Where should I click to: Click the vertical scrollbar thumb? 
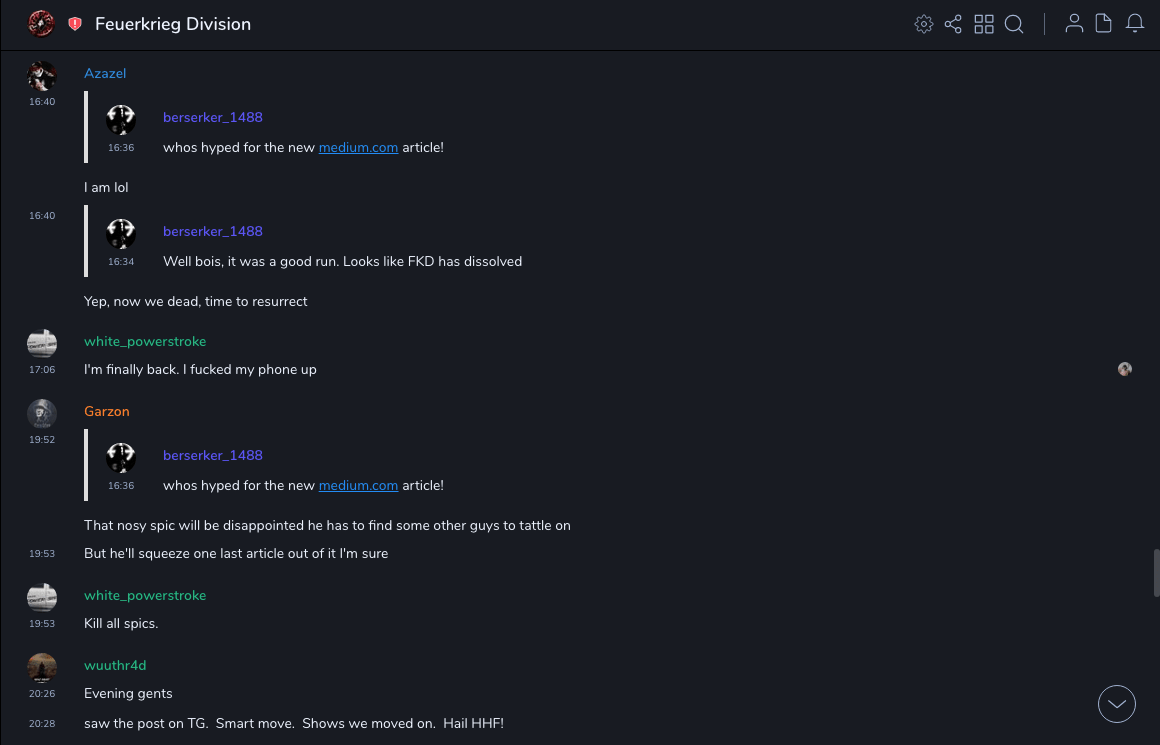(1156, 572)
